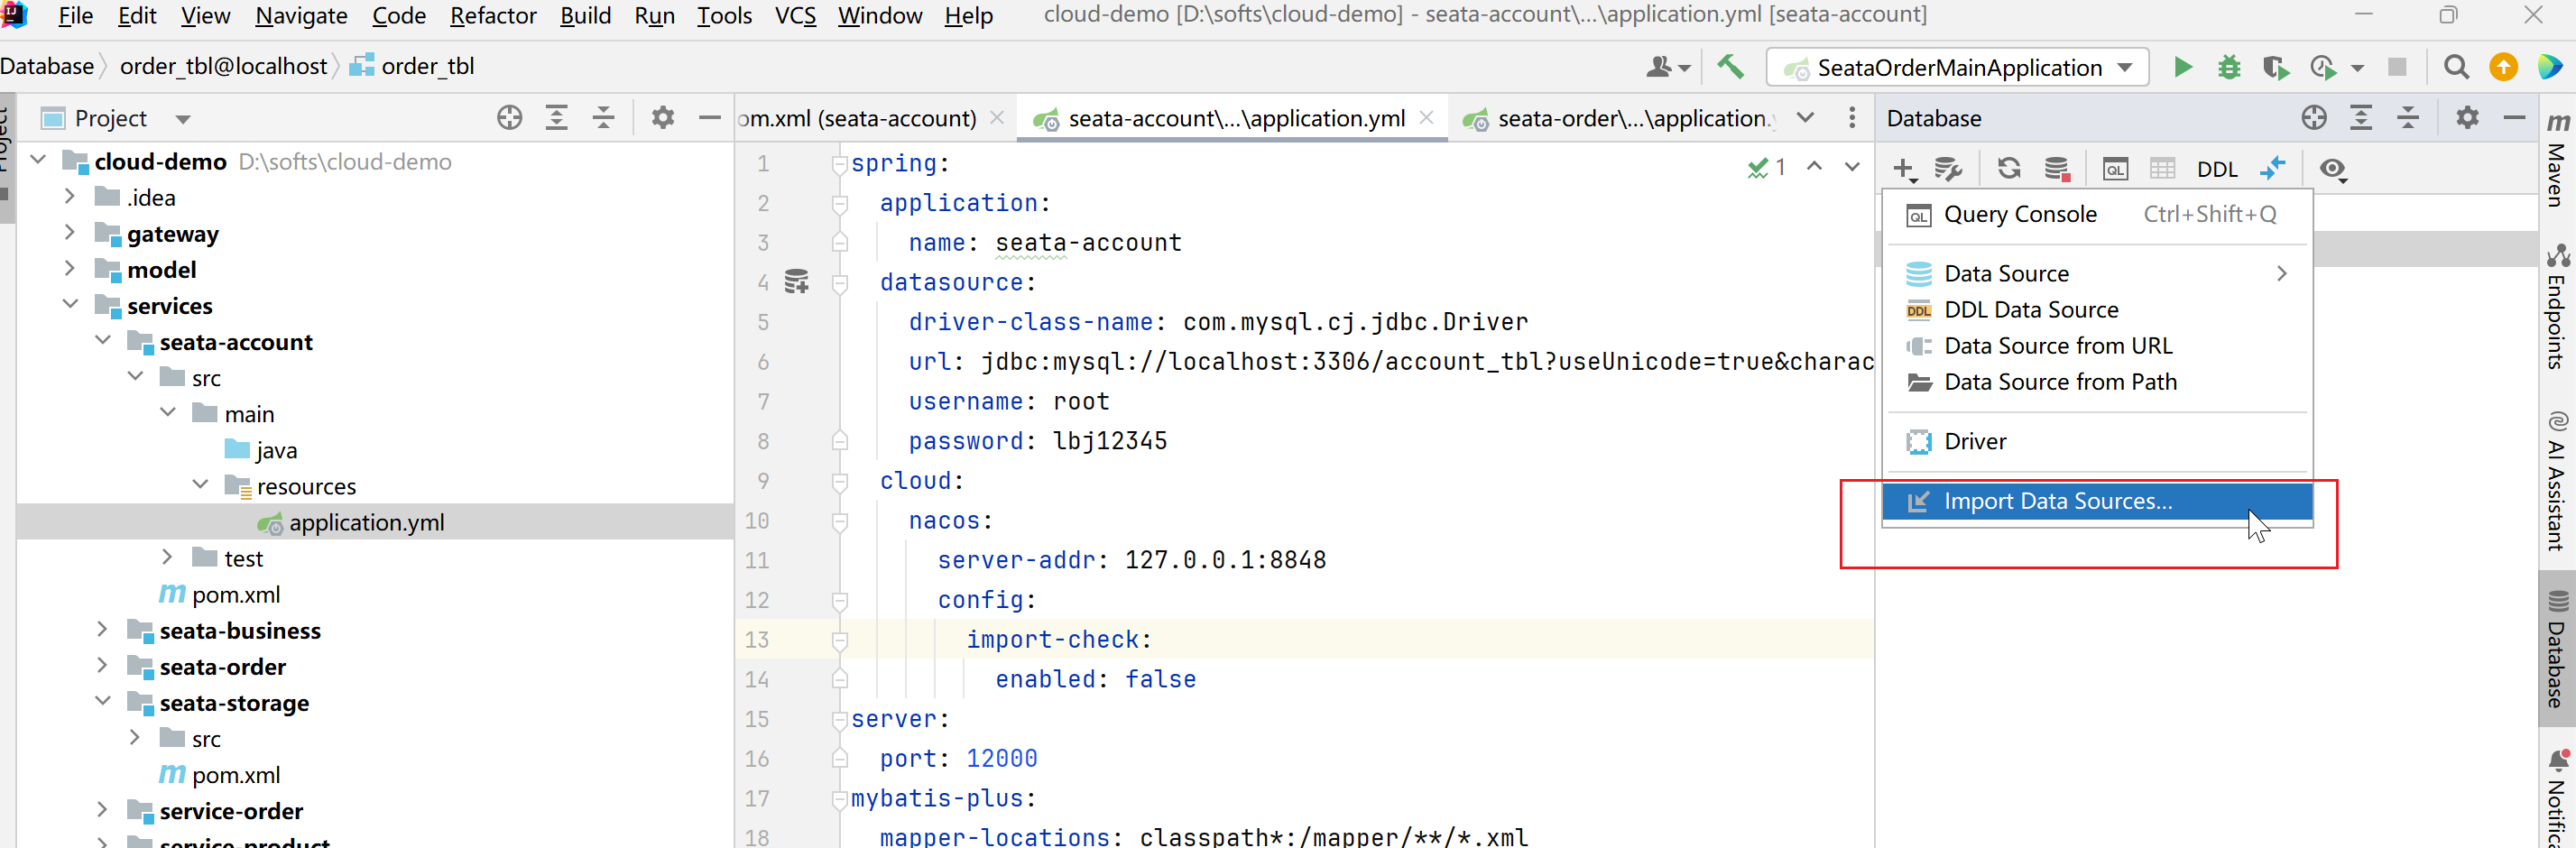Go to the next highlighted problem arrow
The image size is (2576, 848).
pos(1852,167)
